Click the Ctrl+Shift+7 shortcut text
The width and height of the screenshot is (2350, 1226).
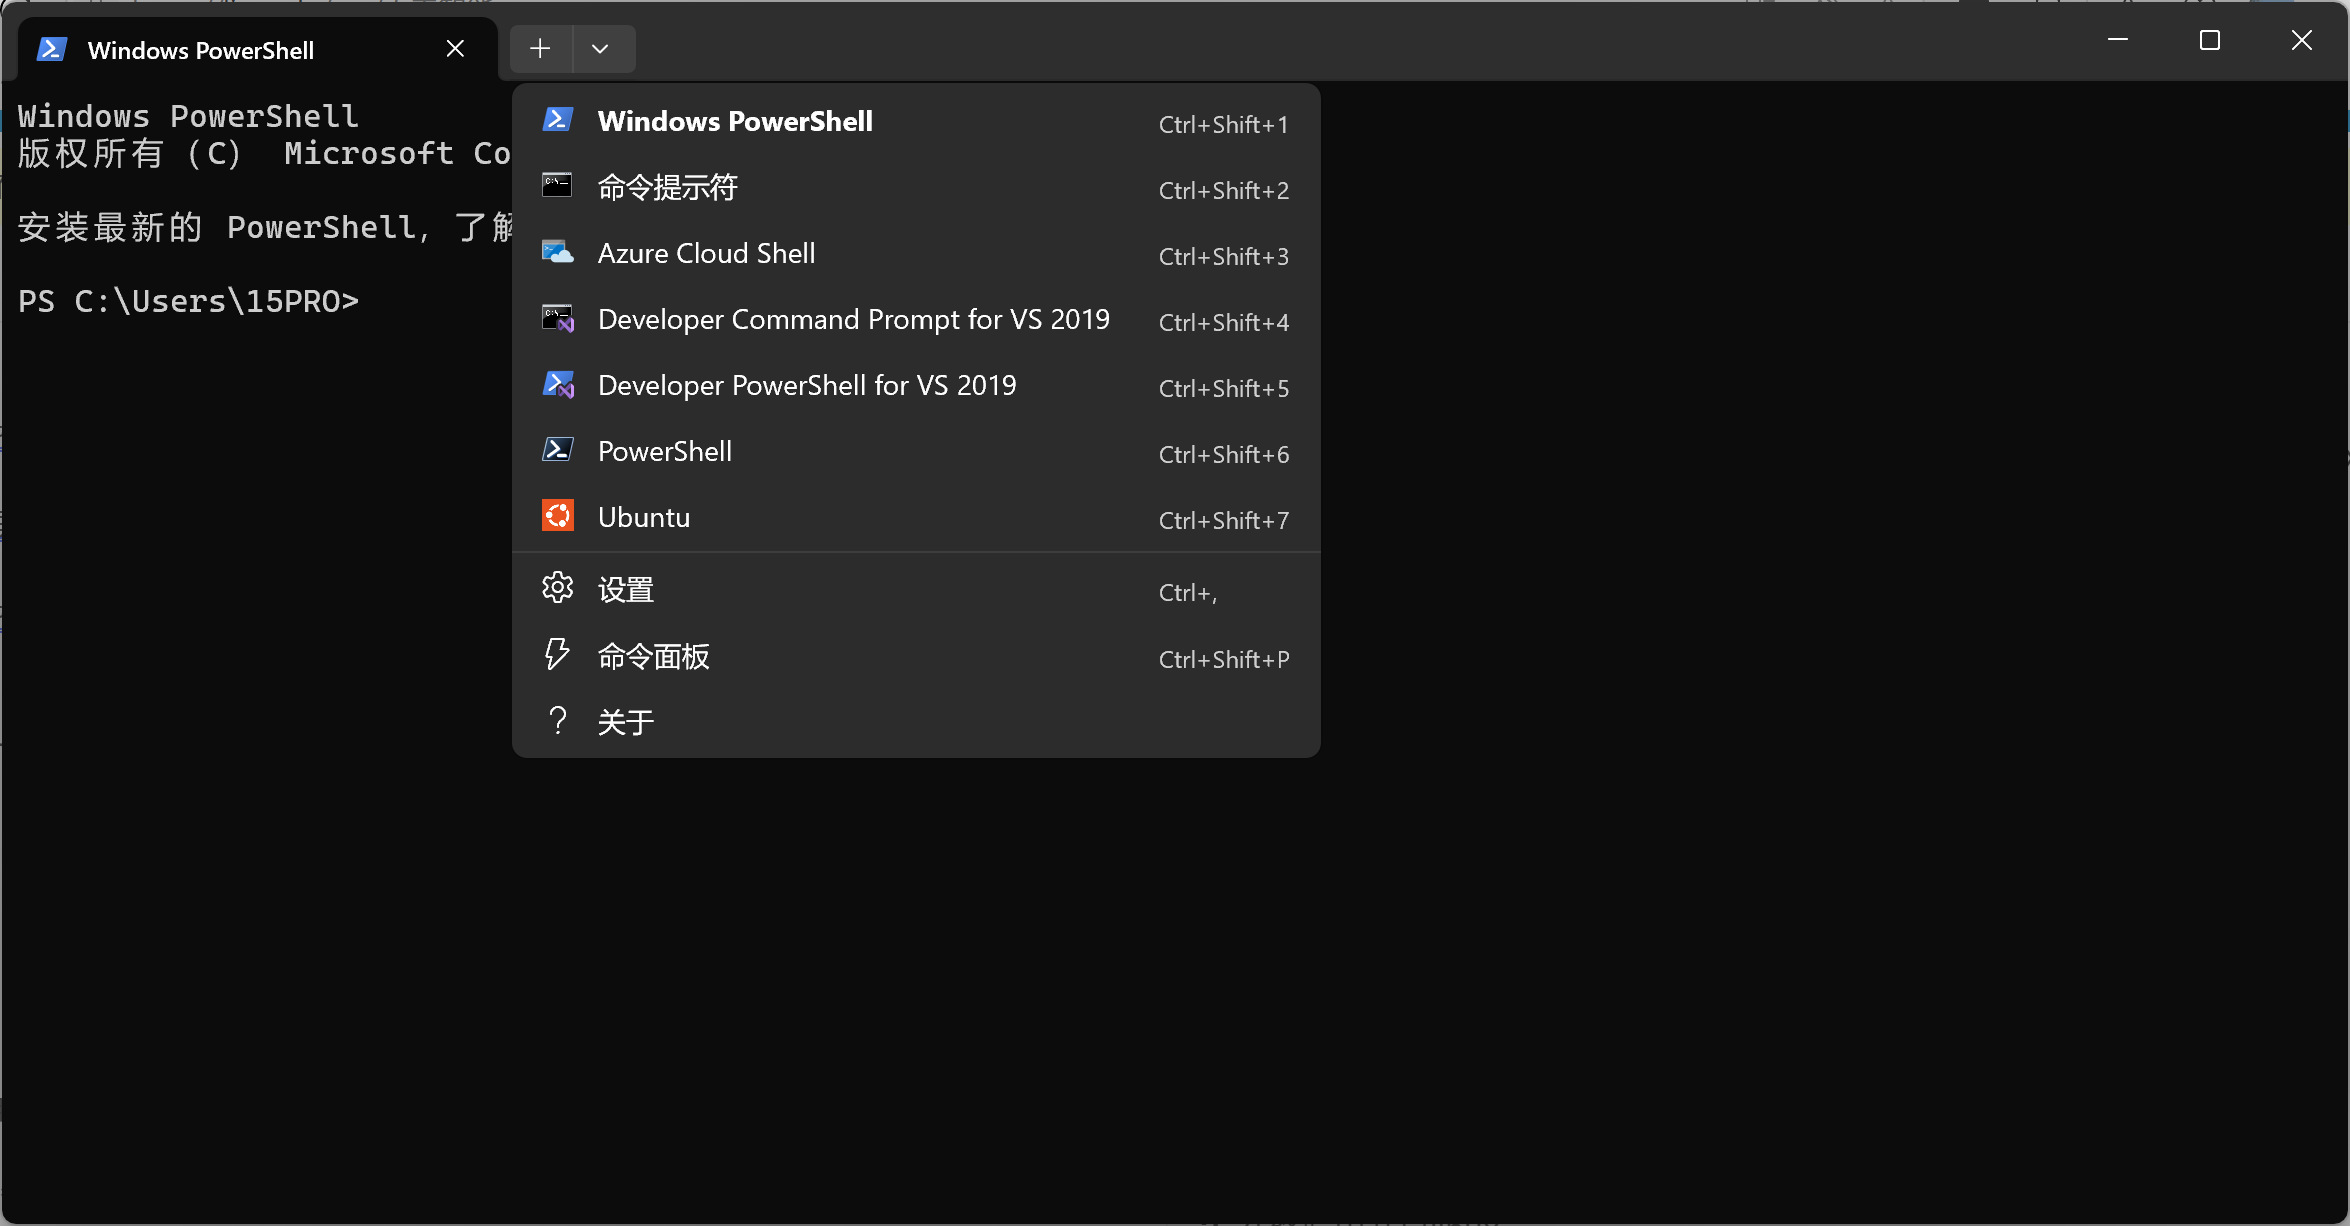[x=1223, y=520]
